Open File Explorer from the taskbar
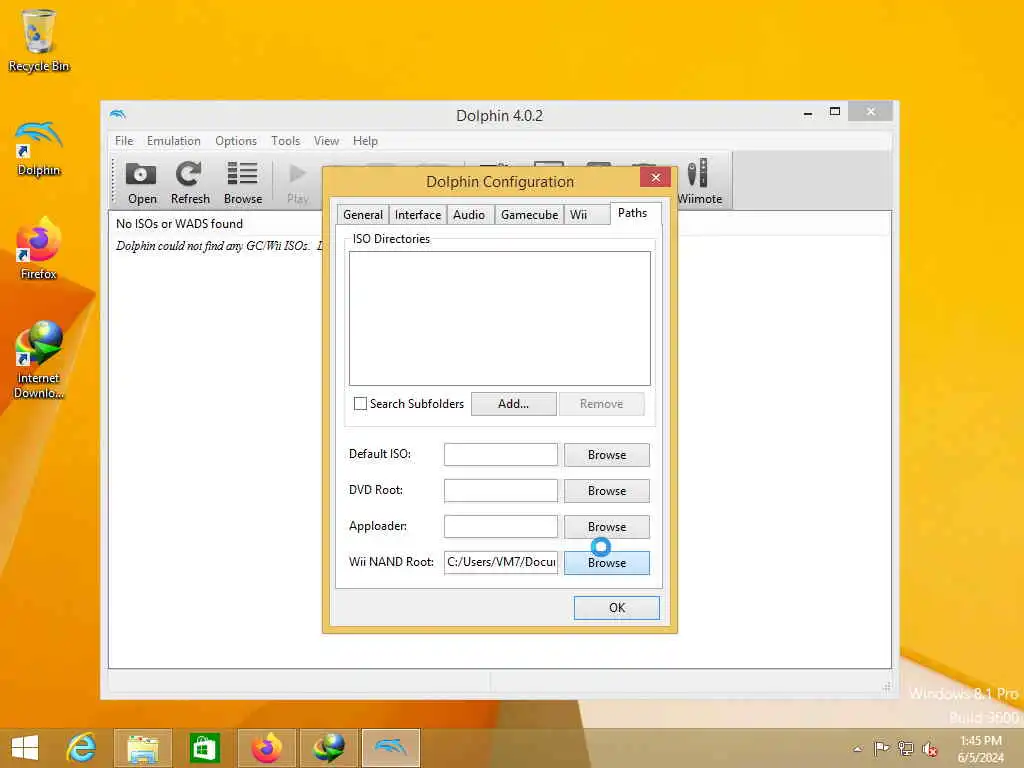1024x768 pixels. (143, 748)
